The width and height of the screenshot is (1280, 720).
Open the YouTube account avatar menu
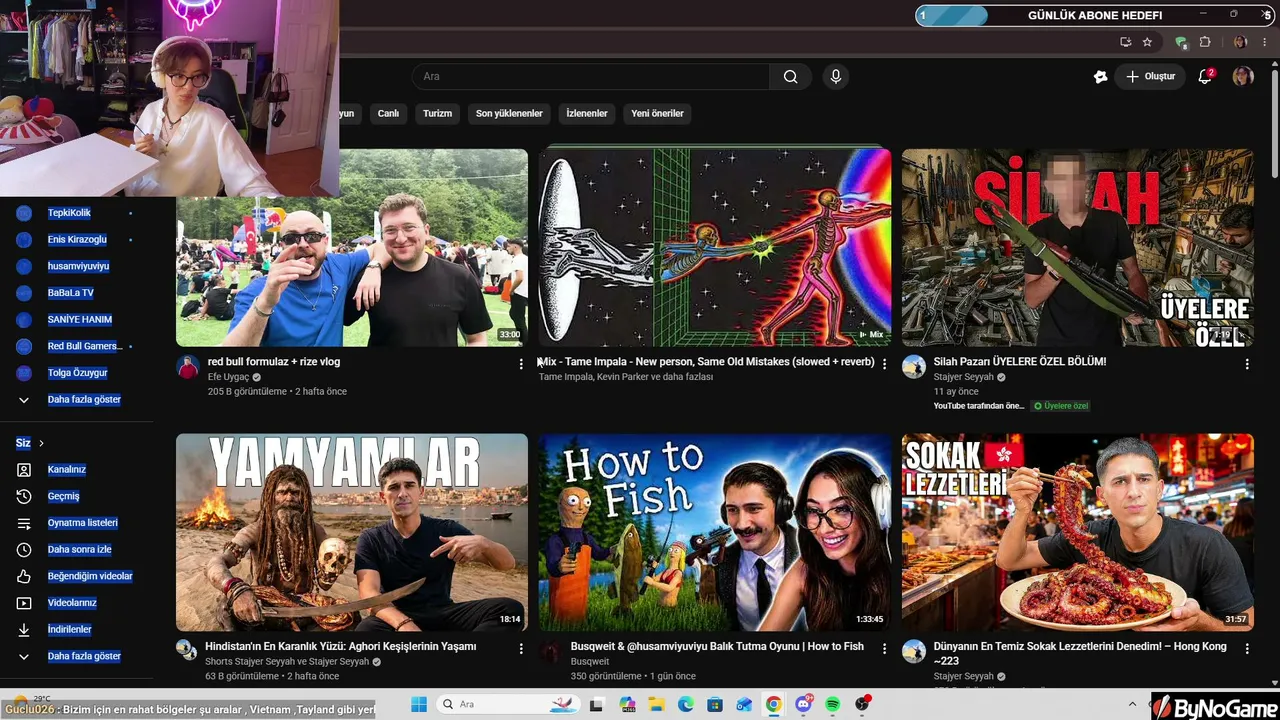click(x=1243, y=77)
